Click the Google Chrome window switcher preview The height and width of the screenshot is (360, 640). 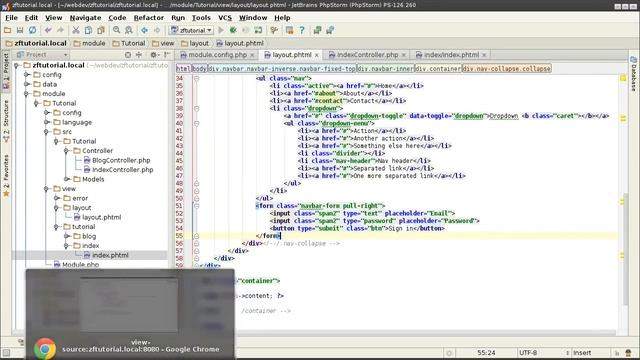(130, 315)
